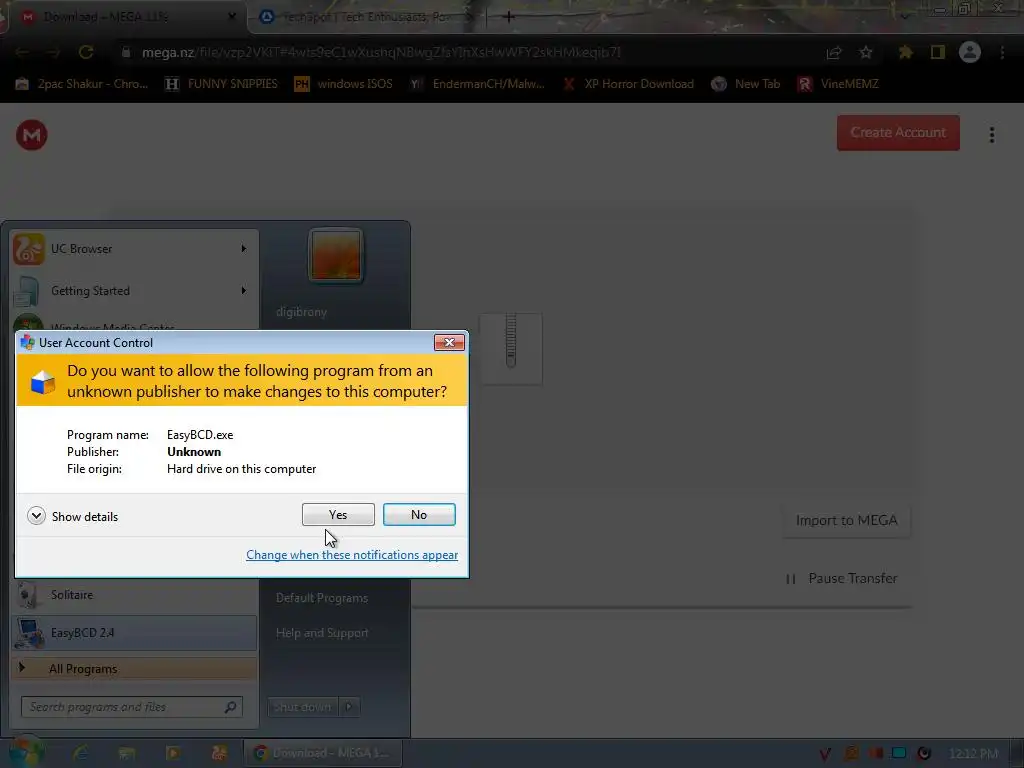Click No in User Account Control dialog
The height and width of the screenshot is (768, 1024).
point(419,515)
